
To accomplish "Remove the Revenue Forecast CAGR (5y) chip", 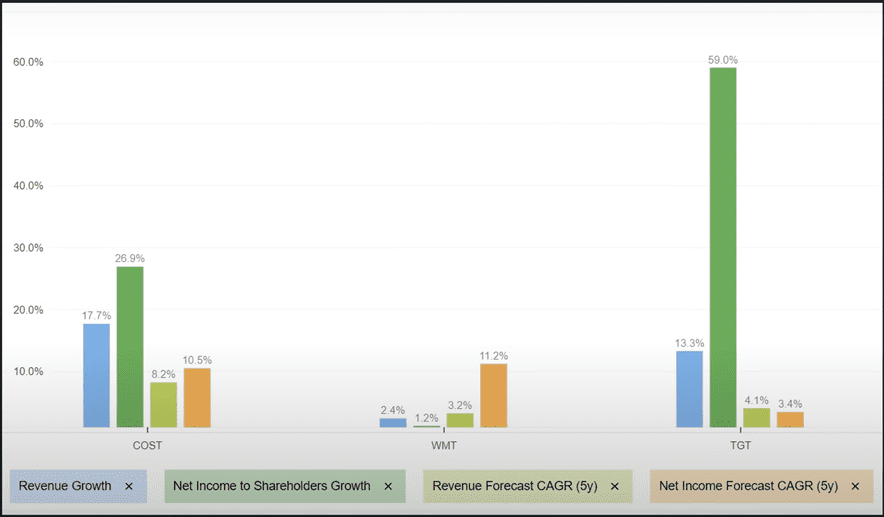I will (x=614, y=486).
